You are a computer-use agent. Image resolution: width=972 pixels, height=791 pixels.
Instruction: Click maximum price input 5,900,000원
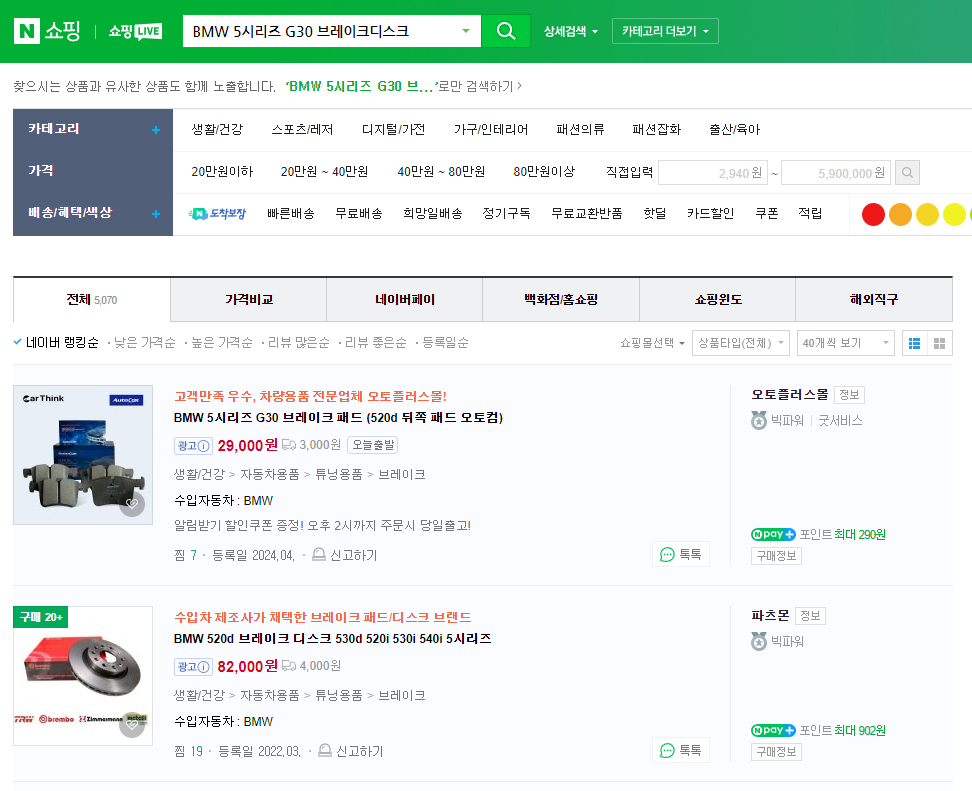836,172
